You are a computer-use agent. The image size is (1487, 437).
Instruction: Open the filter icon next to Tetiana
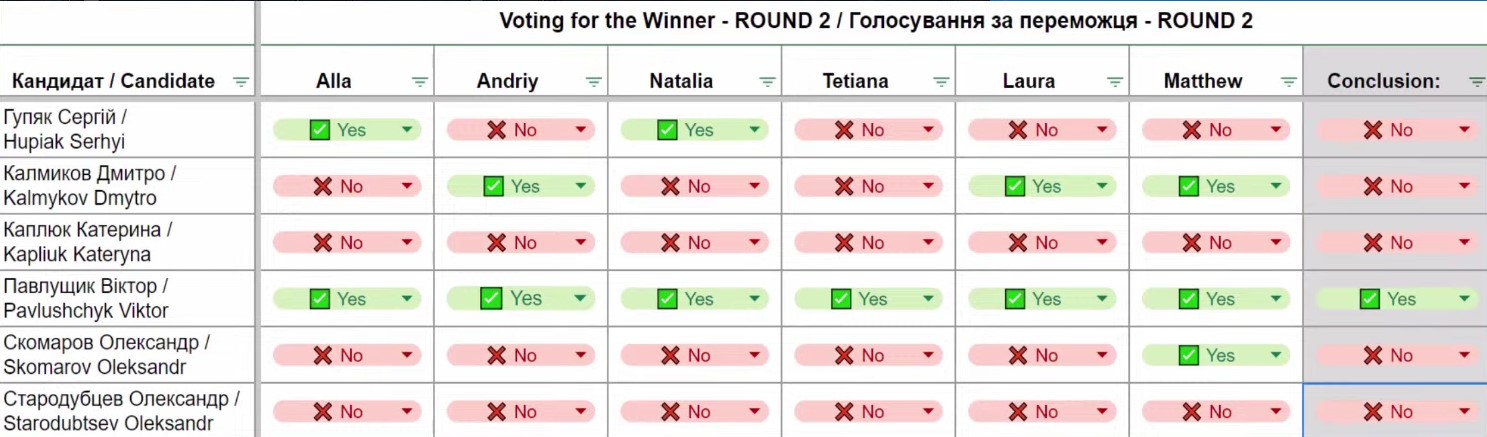pyautogui.click(x=942, y=82)
